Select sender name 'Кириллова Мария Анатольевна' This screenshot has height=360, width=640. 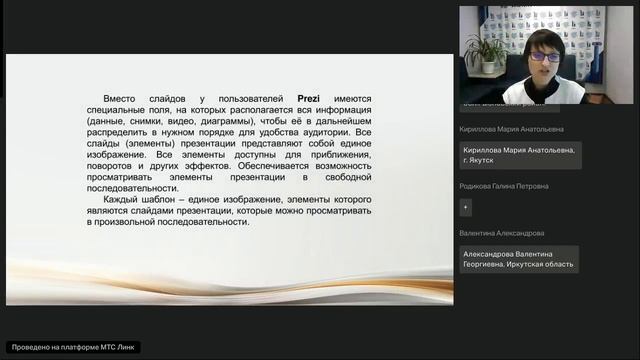pos(511,129)
